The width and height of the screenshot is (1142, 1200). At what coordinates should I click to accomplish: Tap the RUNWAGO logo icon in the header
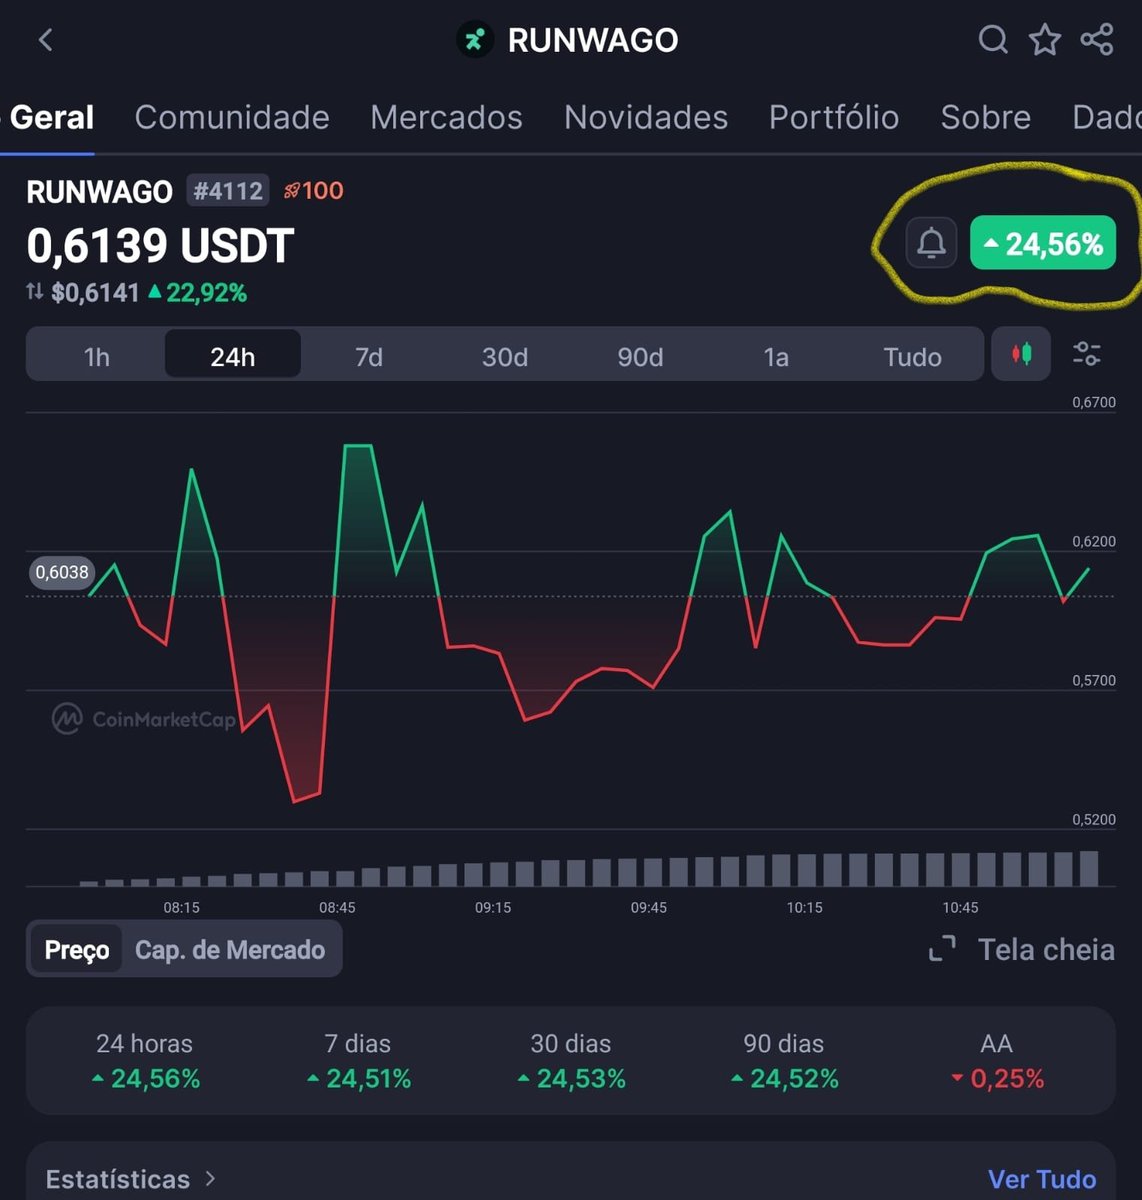(x=475, y=40)
